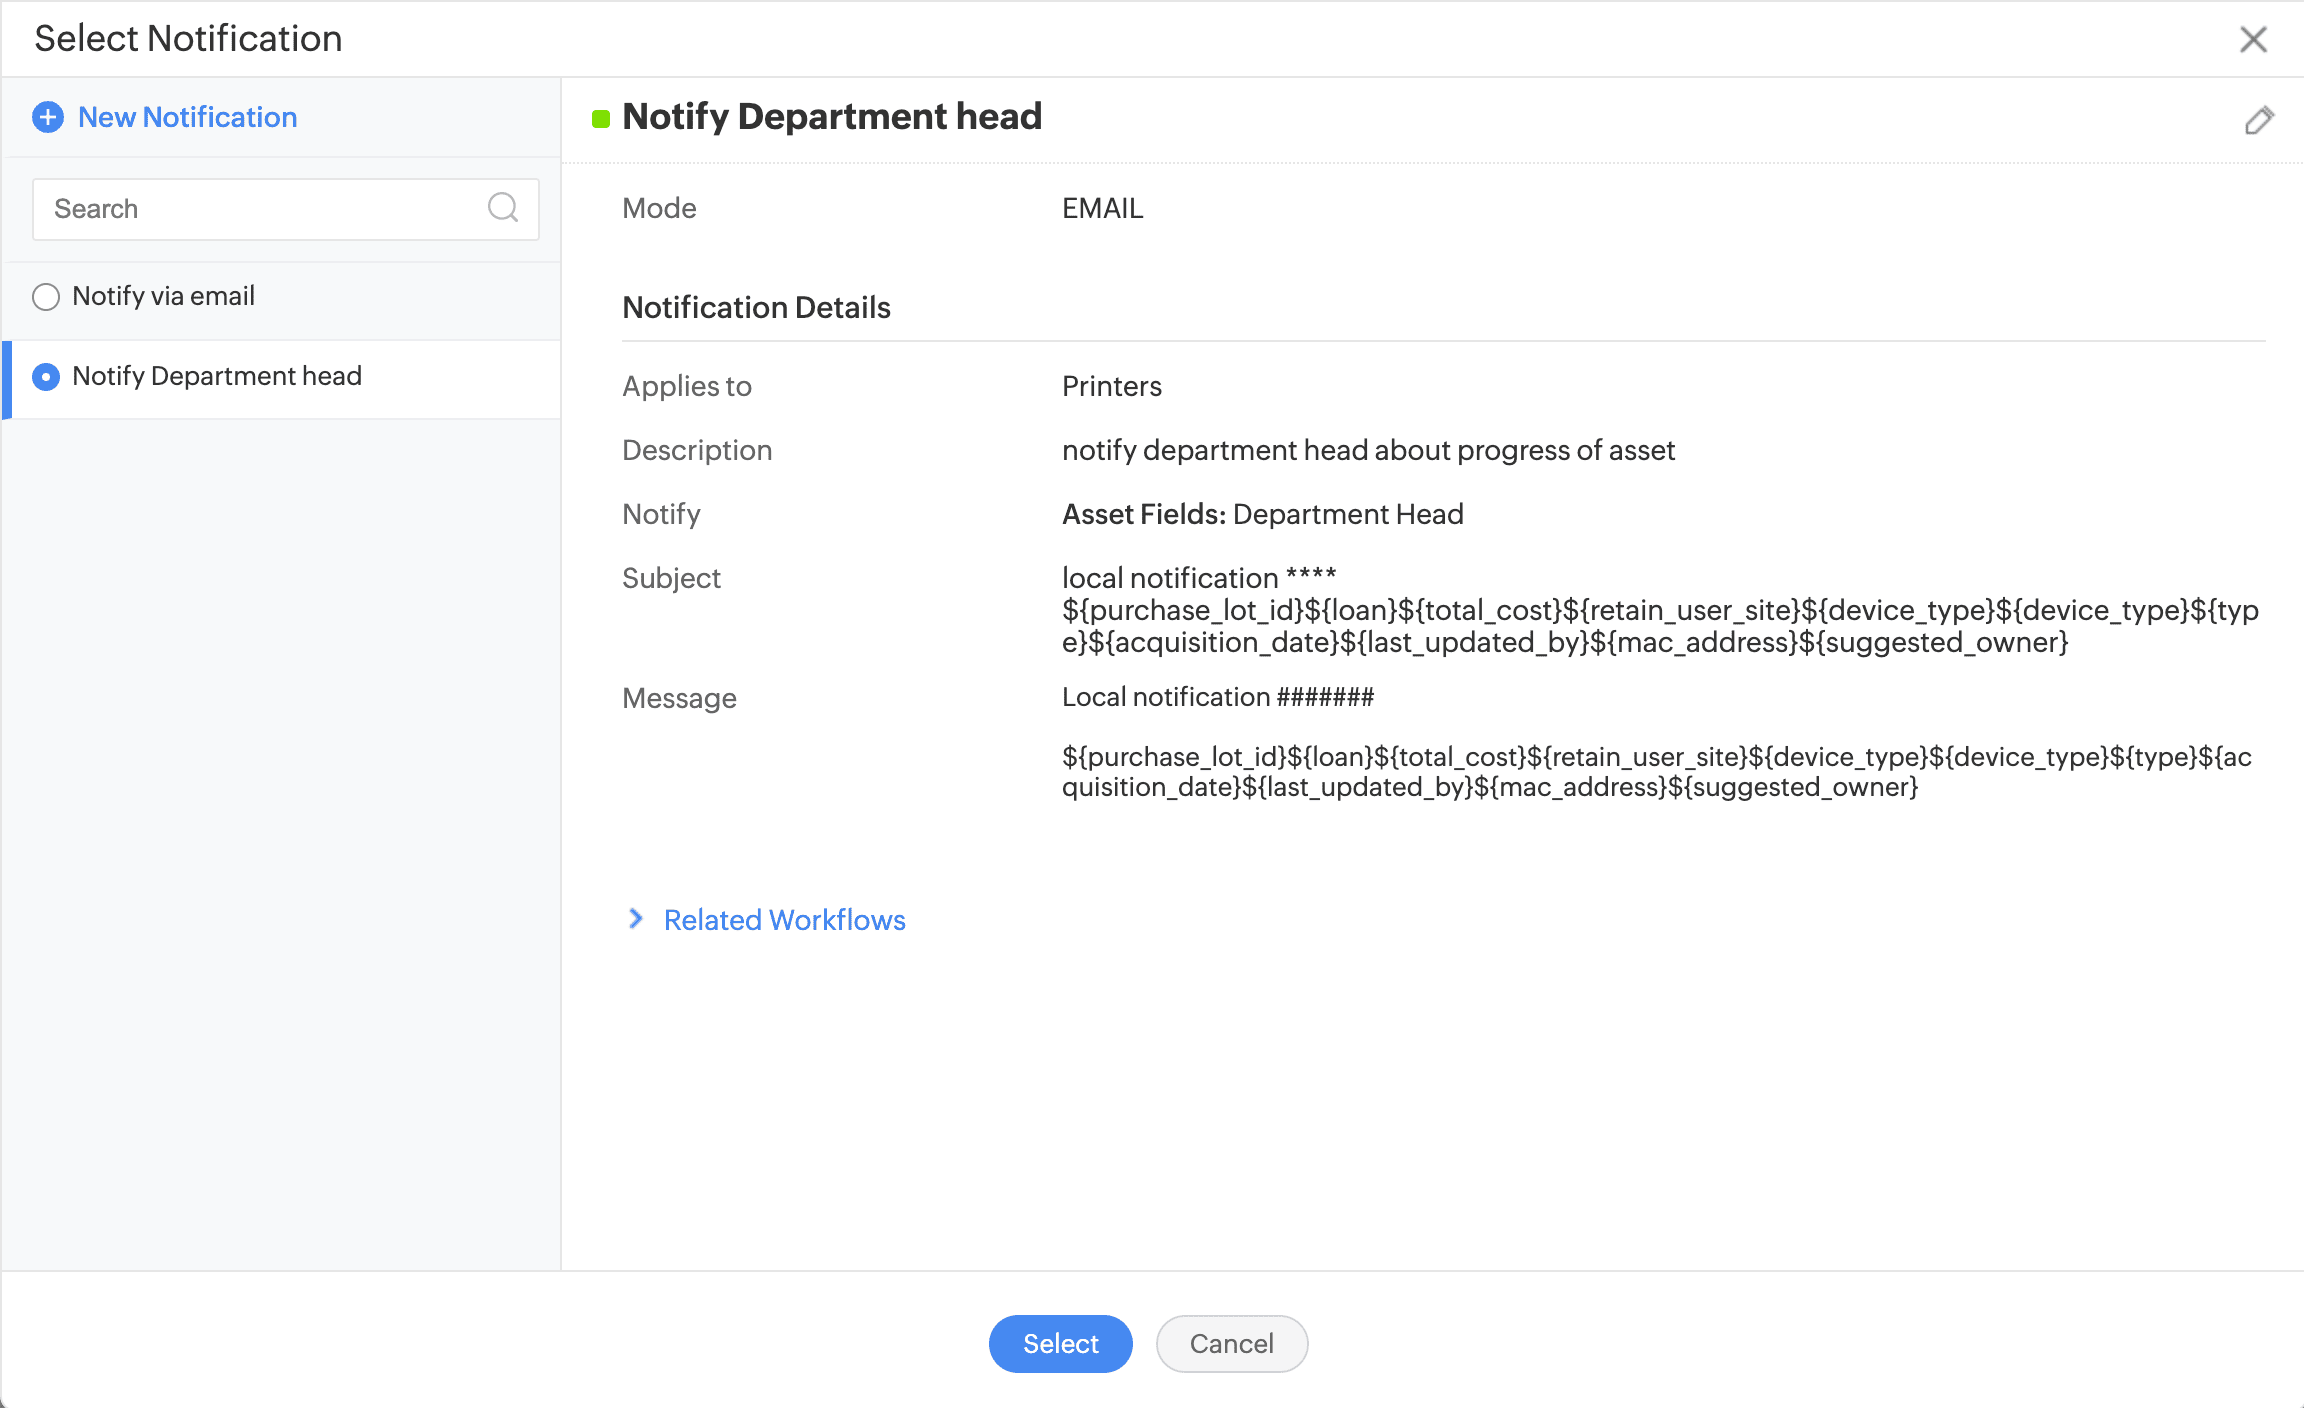Image resolution: width=2304 pixels, height=1408 pixels.
Task: Click the EMAIL mode value
Action: pos(1102,208)
